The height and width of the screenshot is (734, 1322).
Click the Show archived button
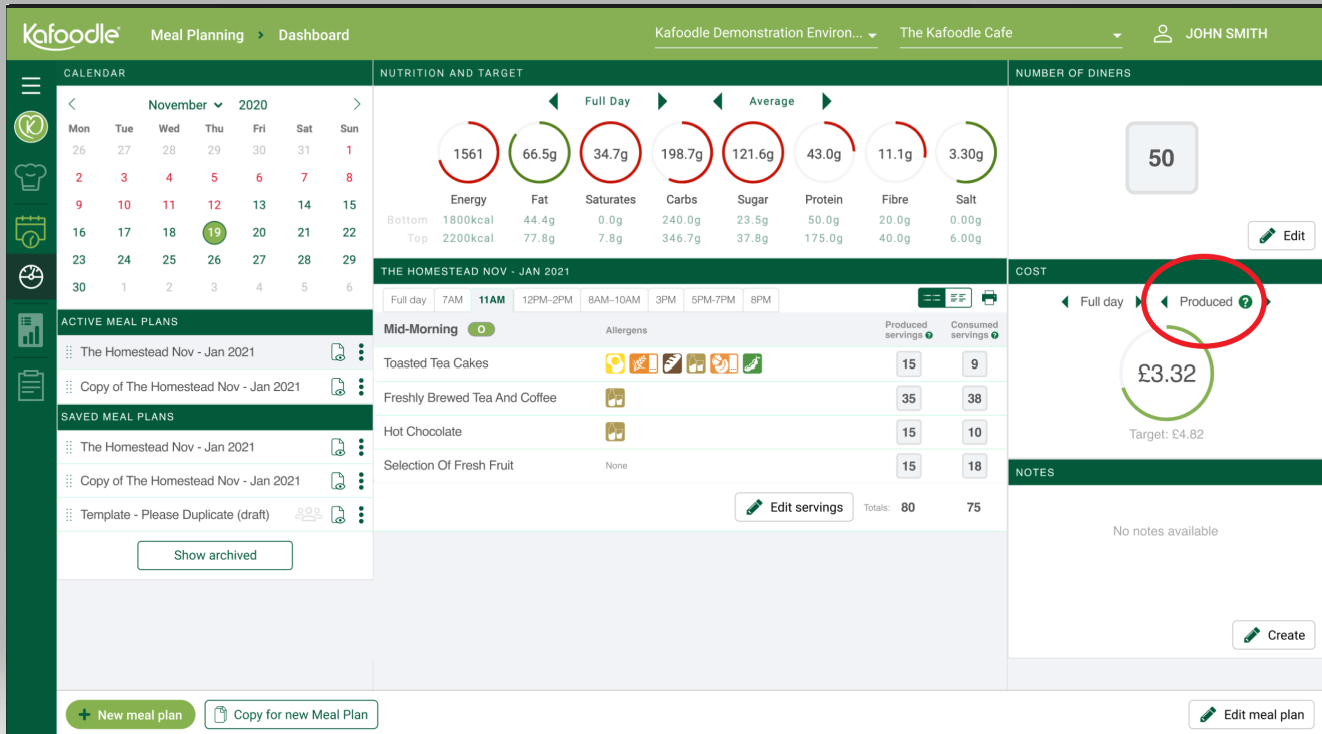(215, 555)
